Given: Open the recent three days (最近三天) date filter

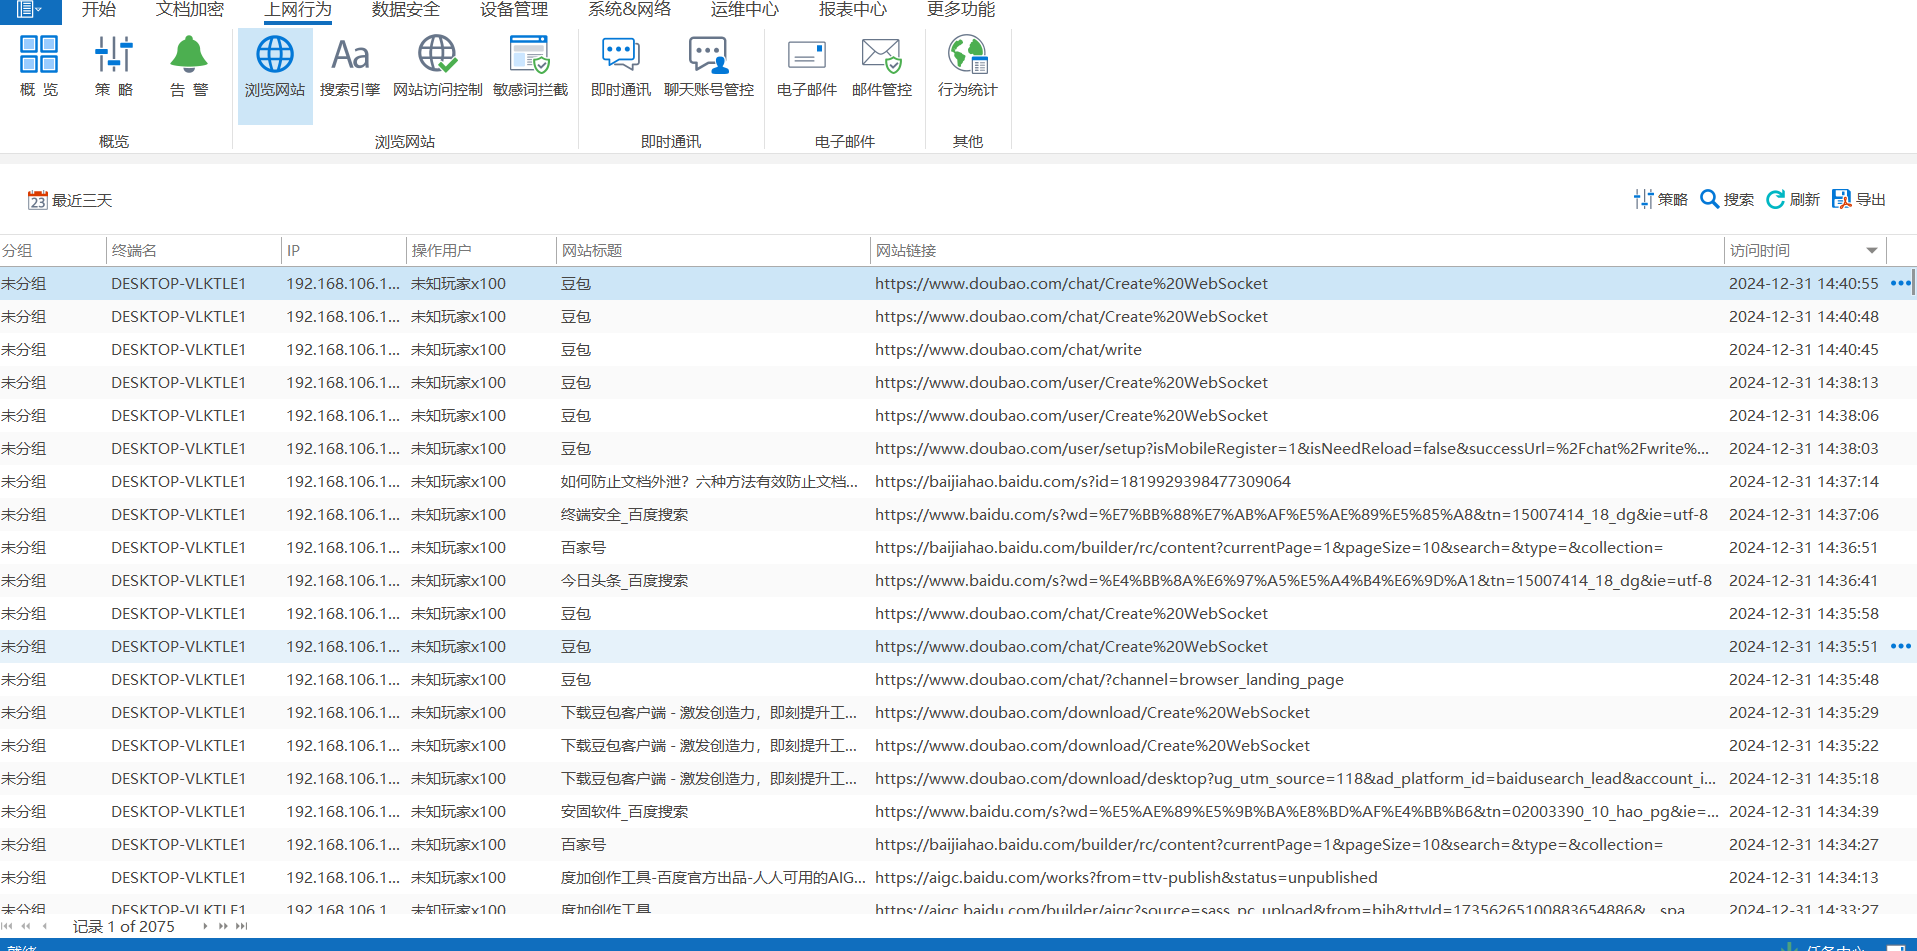Looking at the screenshot, I should [x=70, y=201].
